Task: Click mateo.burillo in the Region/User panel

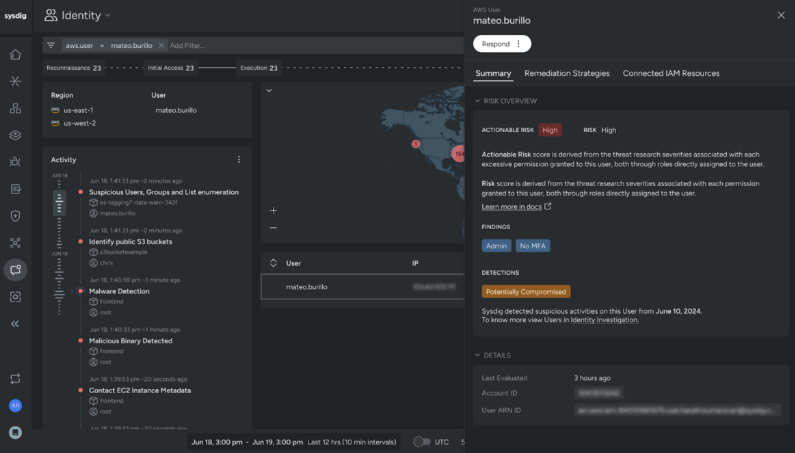Action: [x=176, y=110]
